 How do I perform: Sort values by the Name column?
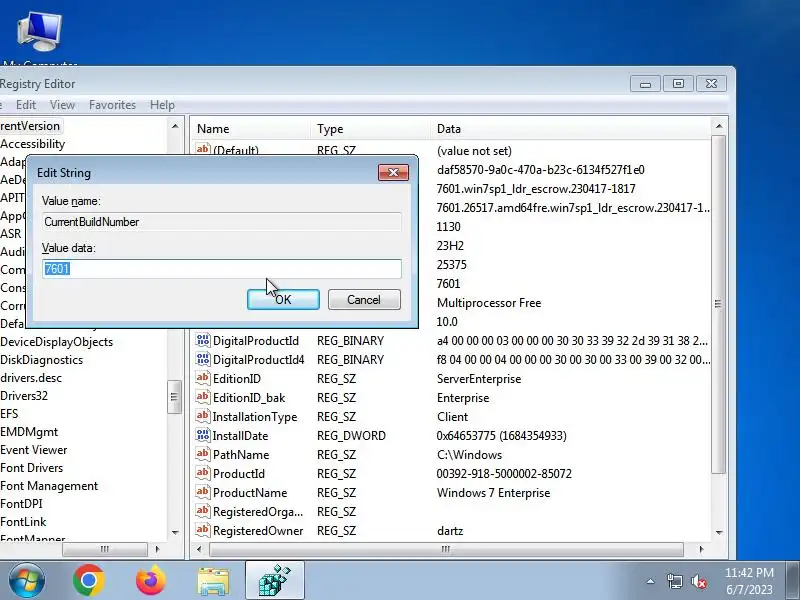click(250, 129)
